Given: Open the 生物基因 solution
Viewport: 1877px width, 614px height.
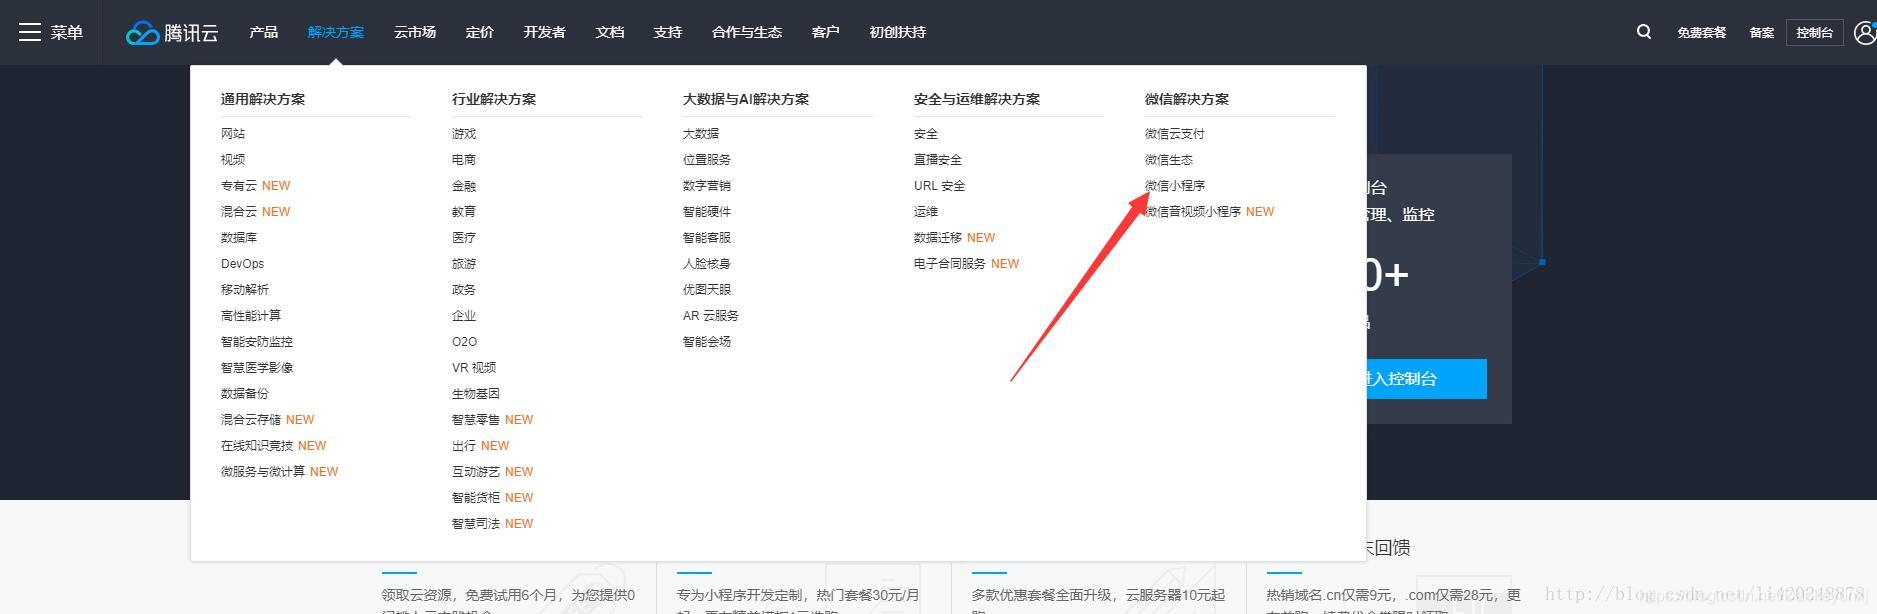Looking at the screenshot, I should point(476,394).
